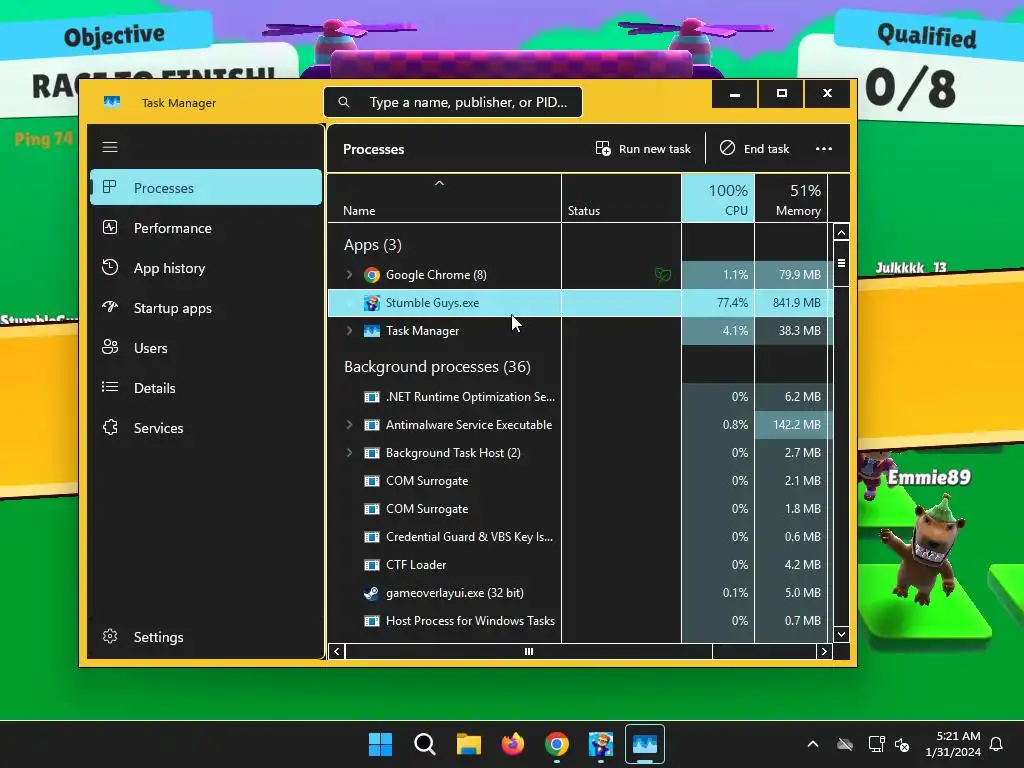Click the muted volume tray icon
This screenshot has height=768, width=1024.
(x=903, y=744)
